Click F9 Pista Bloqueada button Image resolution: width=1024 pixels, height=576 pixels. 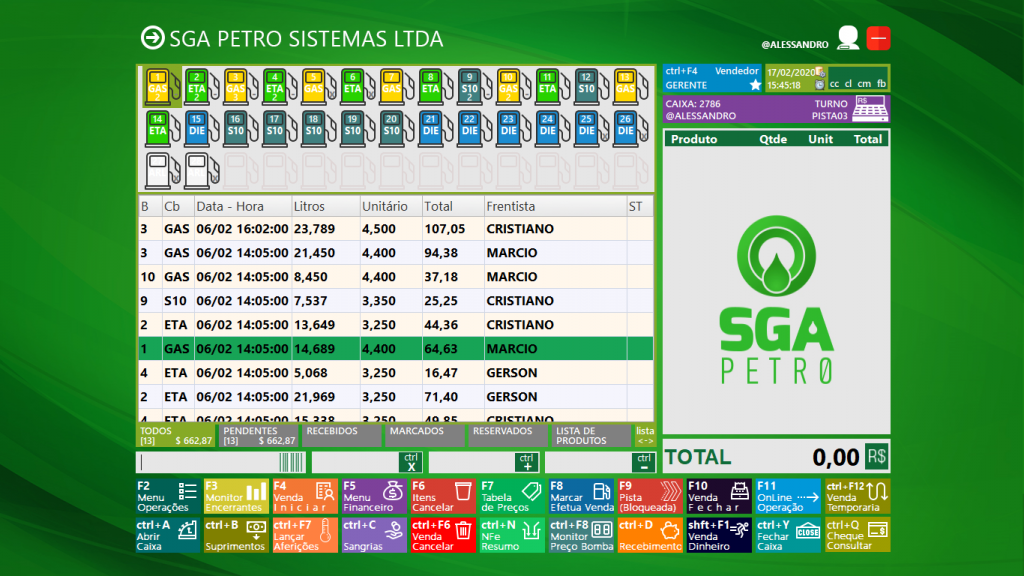650,496
